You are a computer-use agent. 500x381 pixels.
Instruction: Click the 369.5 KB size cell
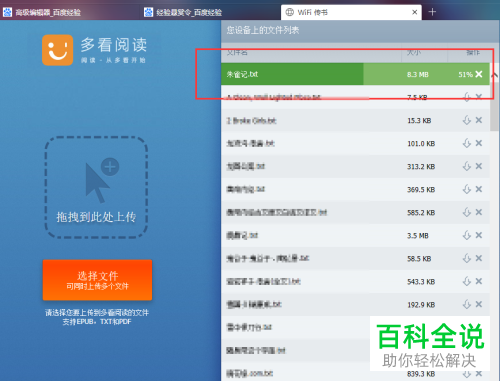(421, 190)
